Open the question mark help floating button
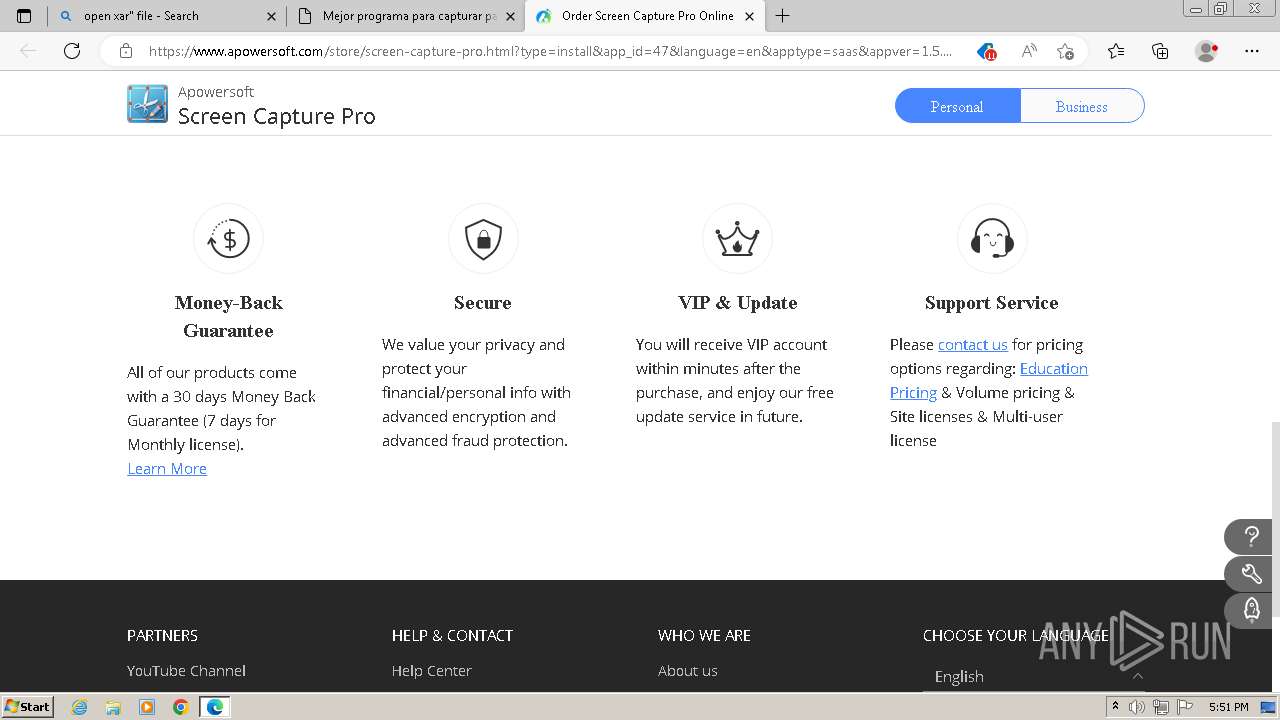Screen dimensions: 1280x720 1251,537
